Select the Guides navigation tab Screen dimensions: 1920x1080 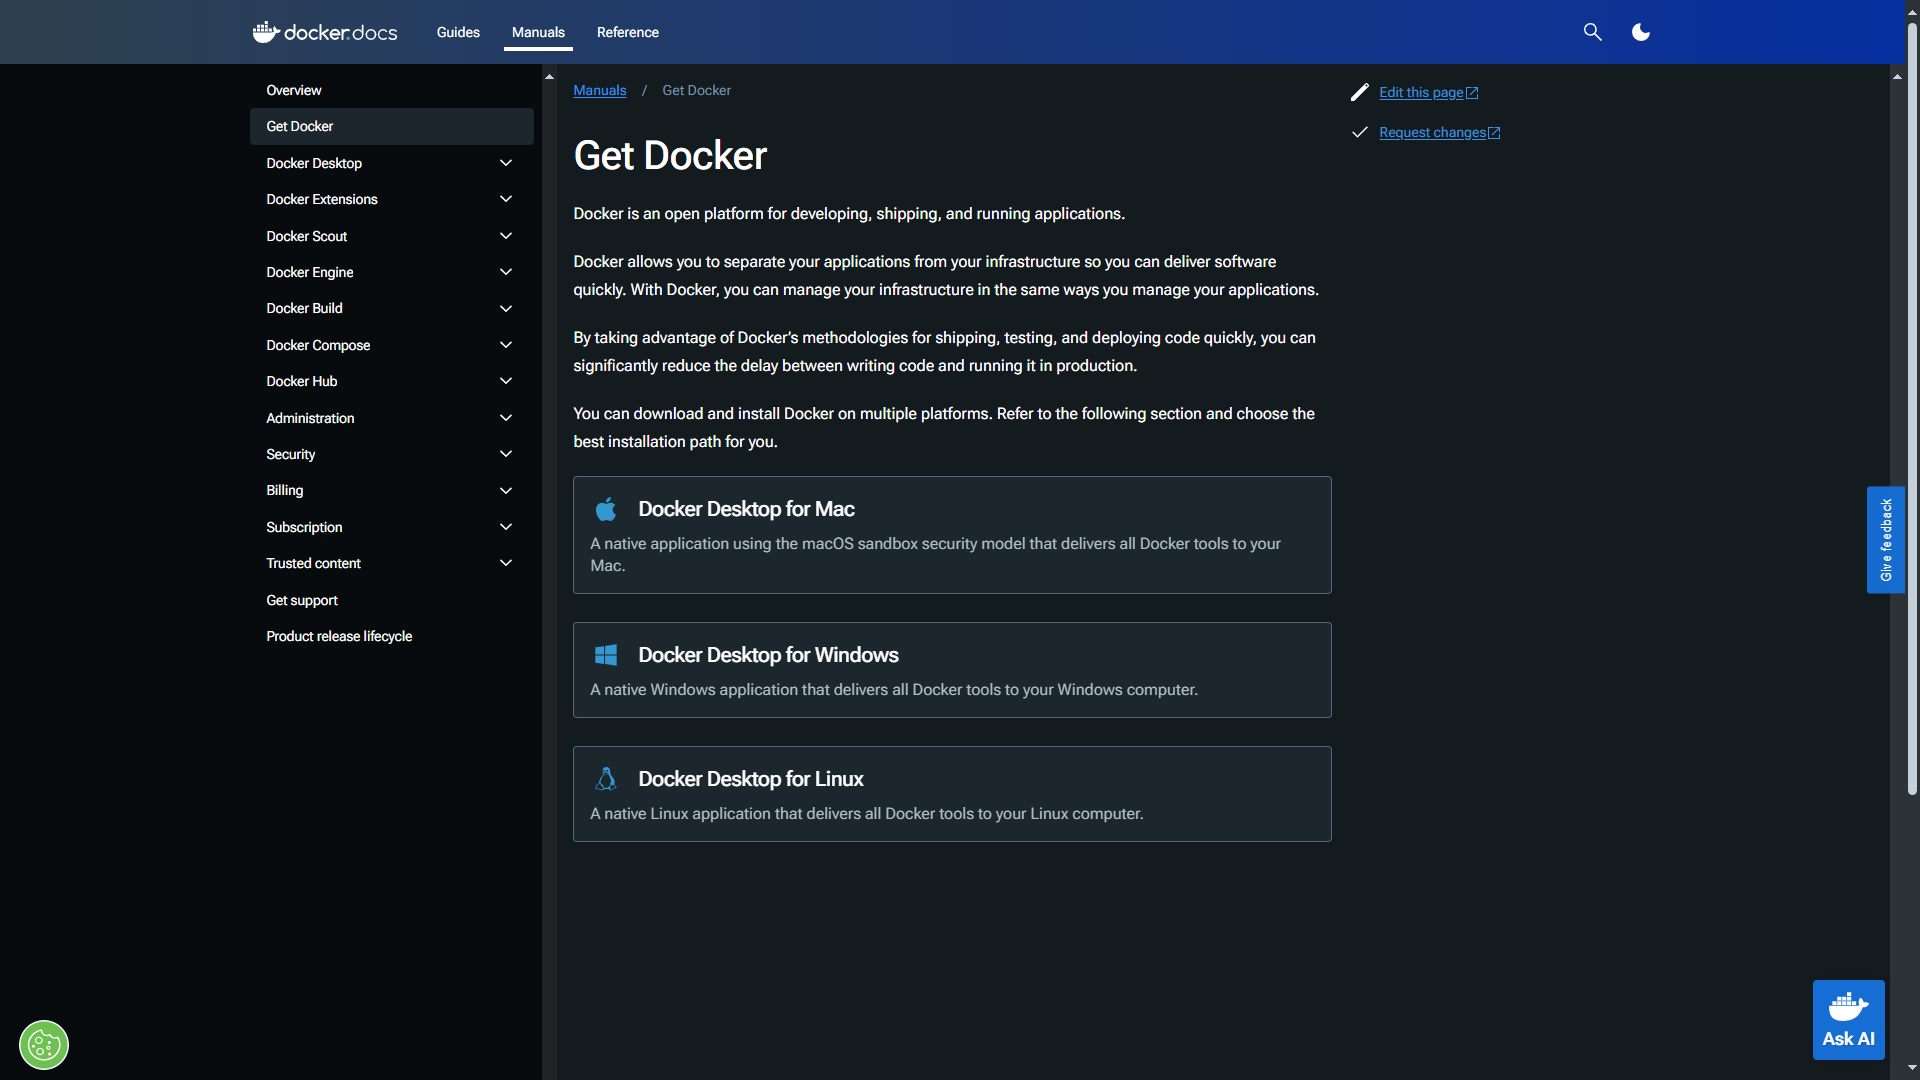coord(458,32)
